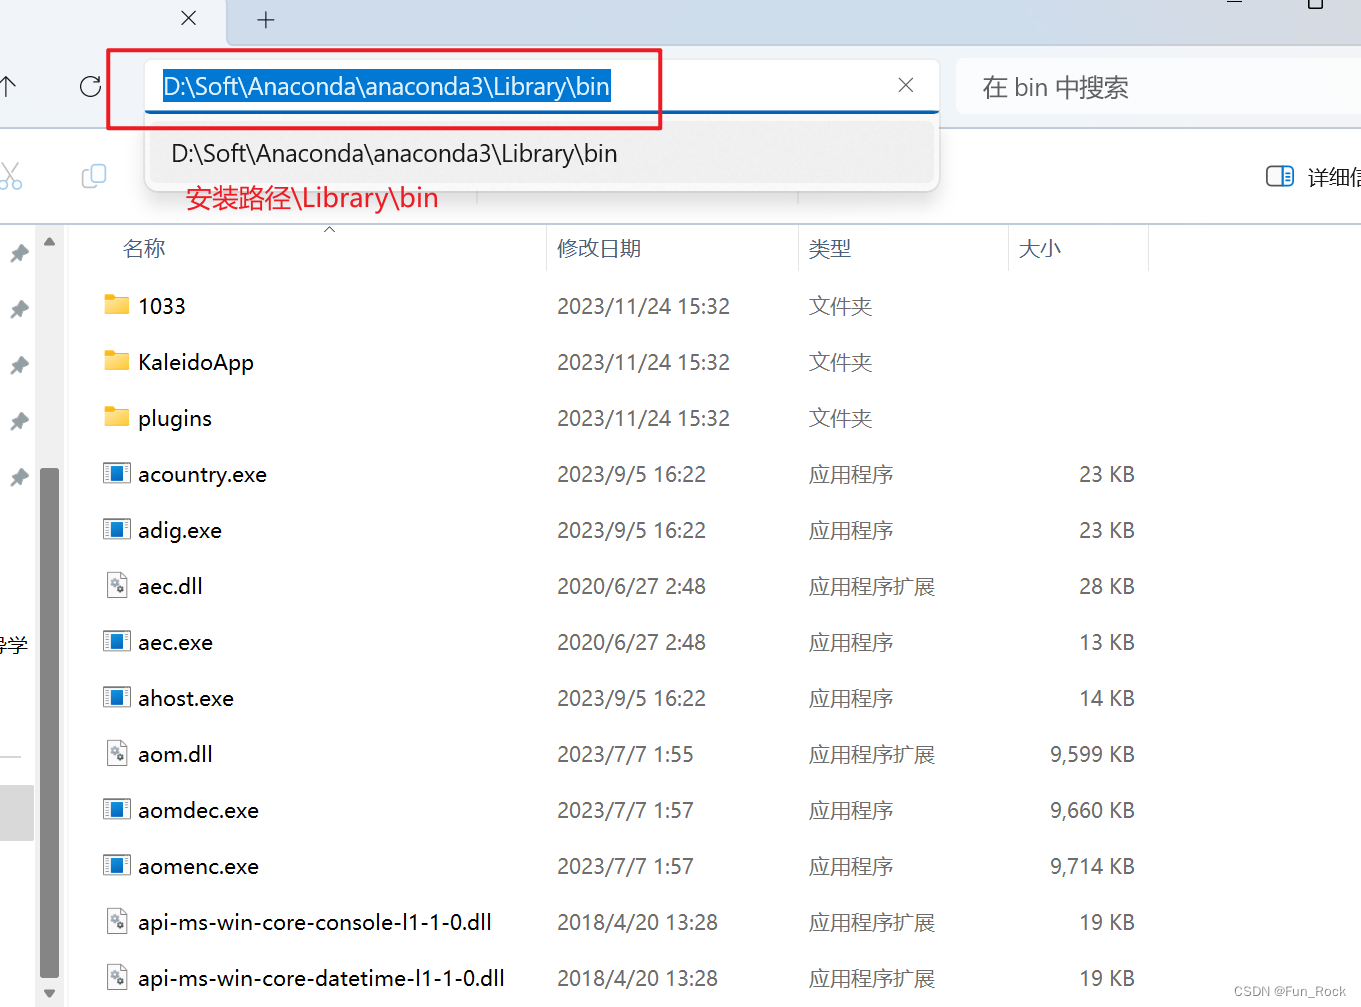Screen dimensions: 1361x1007
Task: Open a new tab with the plus icon
Action: 266,20
